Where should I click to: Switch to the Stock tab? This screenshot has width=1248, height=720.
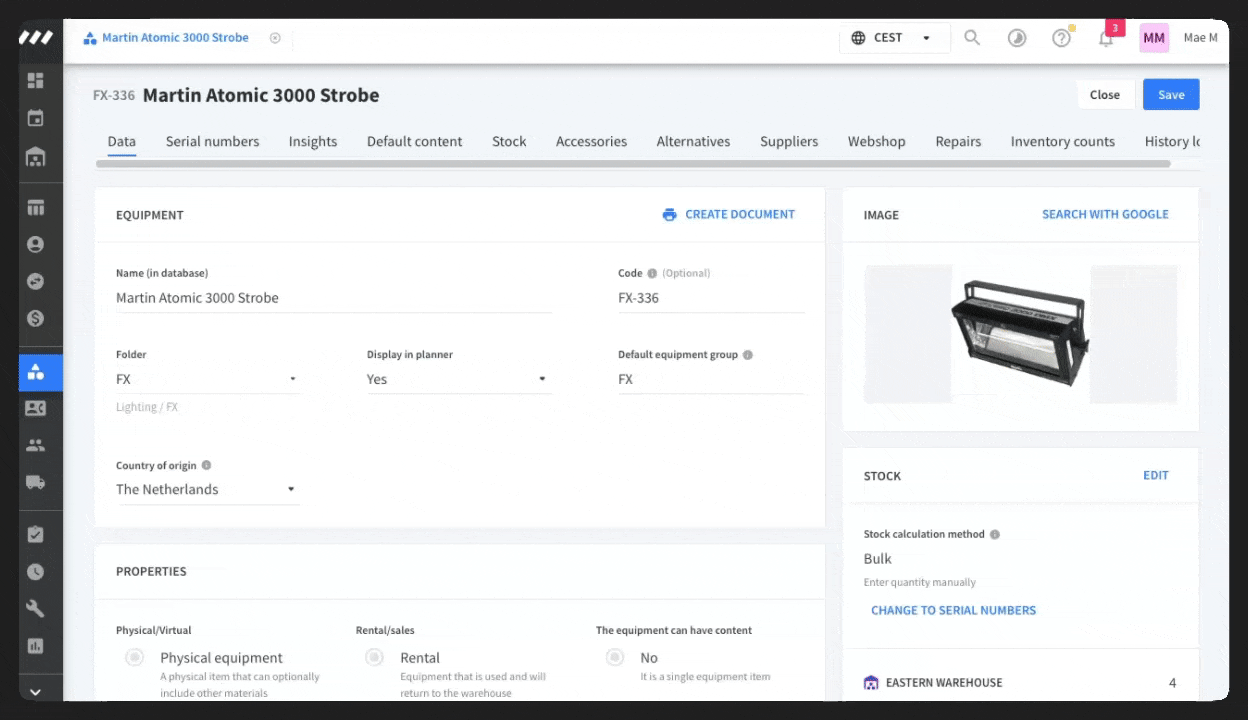[x=509, y=141]
